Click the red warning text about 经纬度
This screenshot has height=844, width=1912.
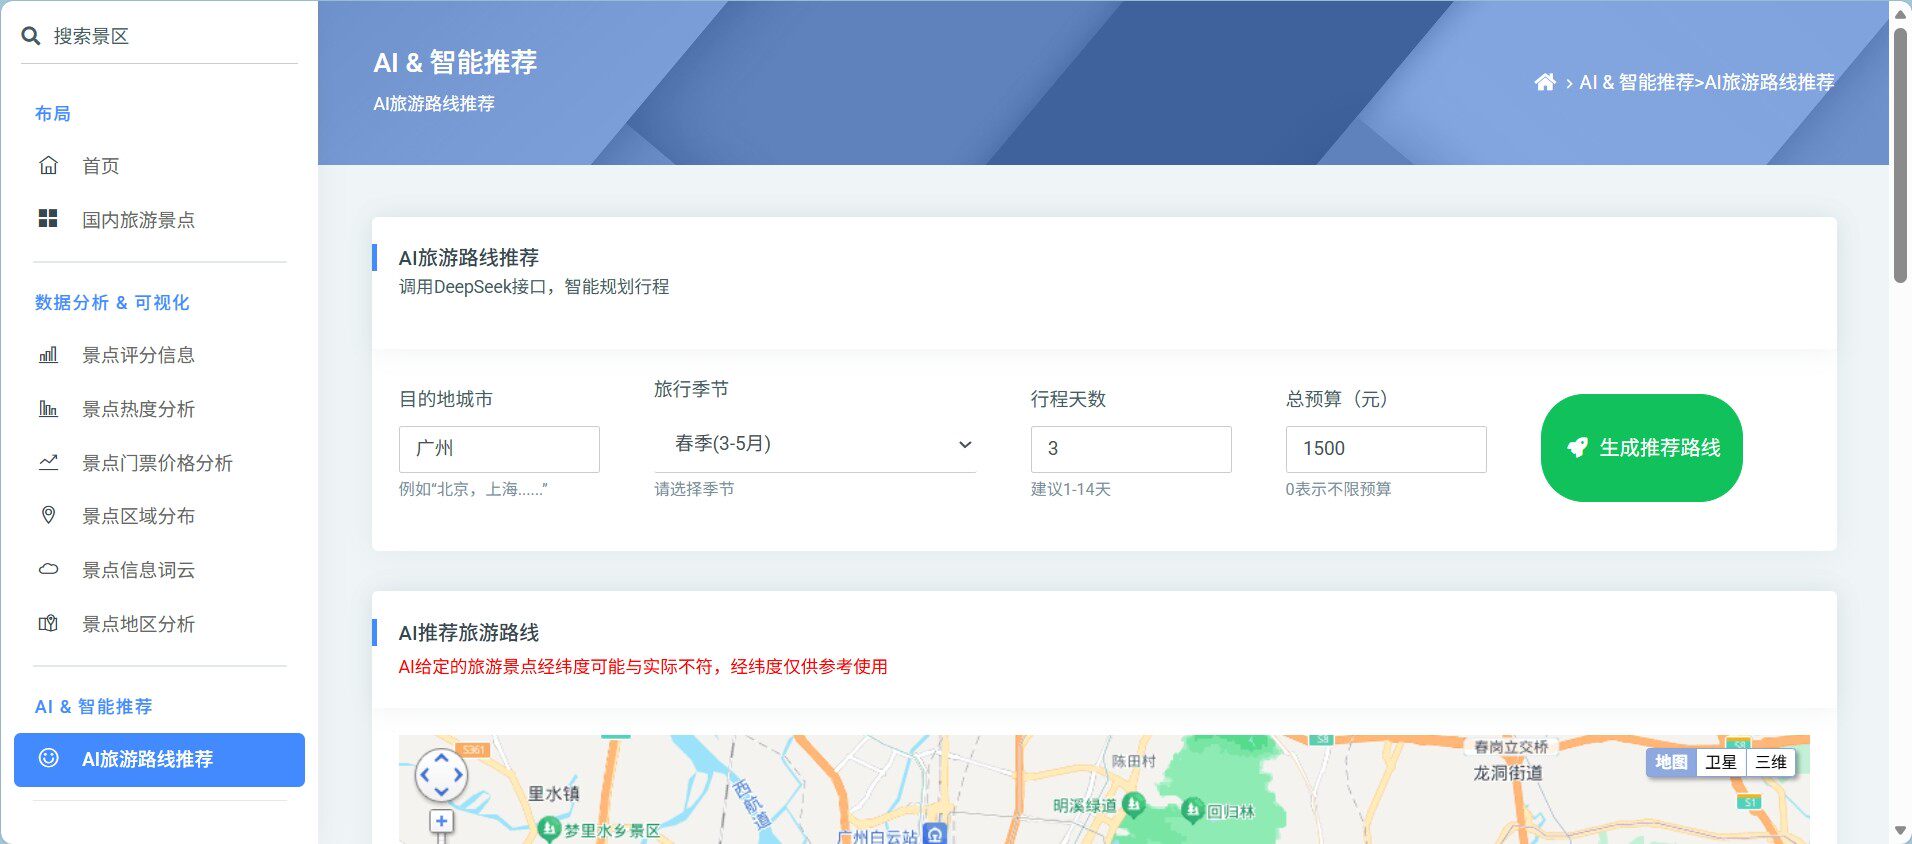click(643, 667)
